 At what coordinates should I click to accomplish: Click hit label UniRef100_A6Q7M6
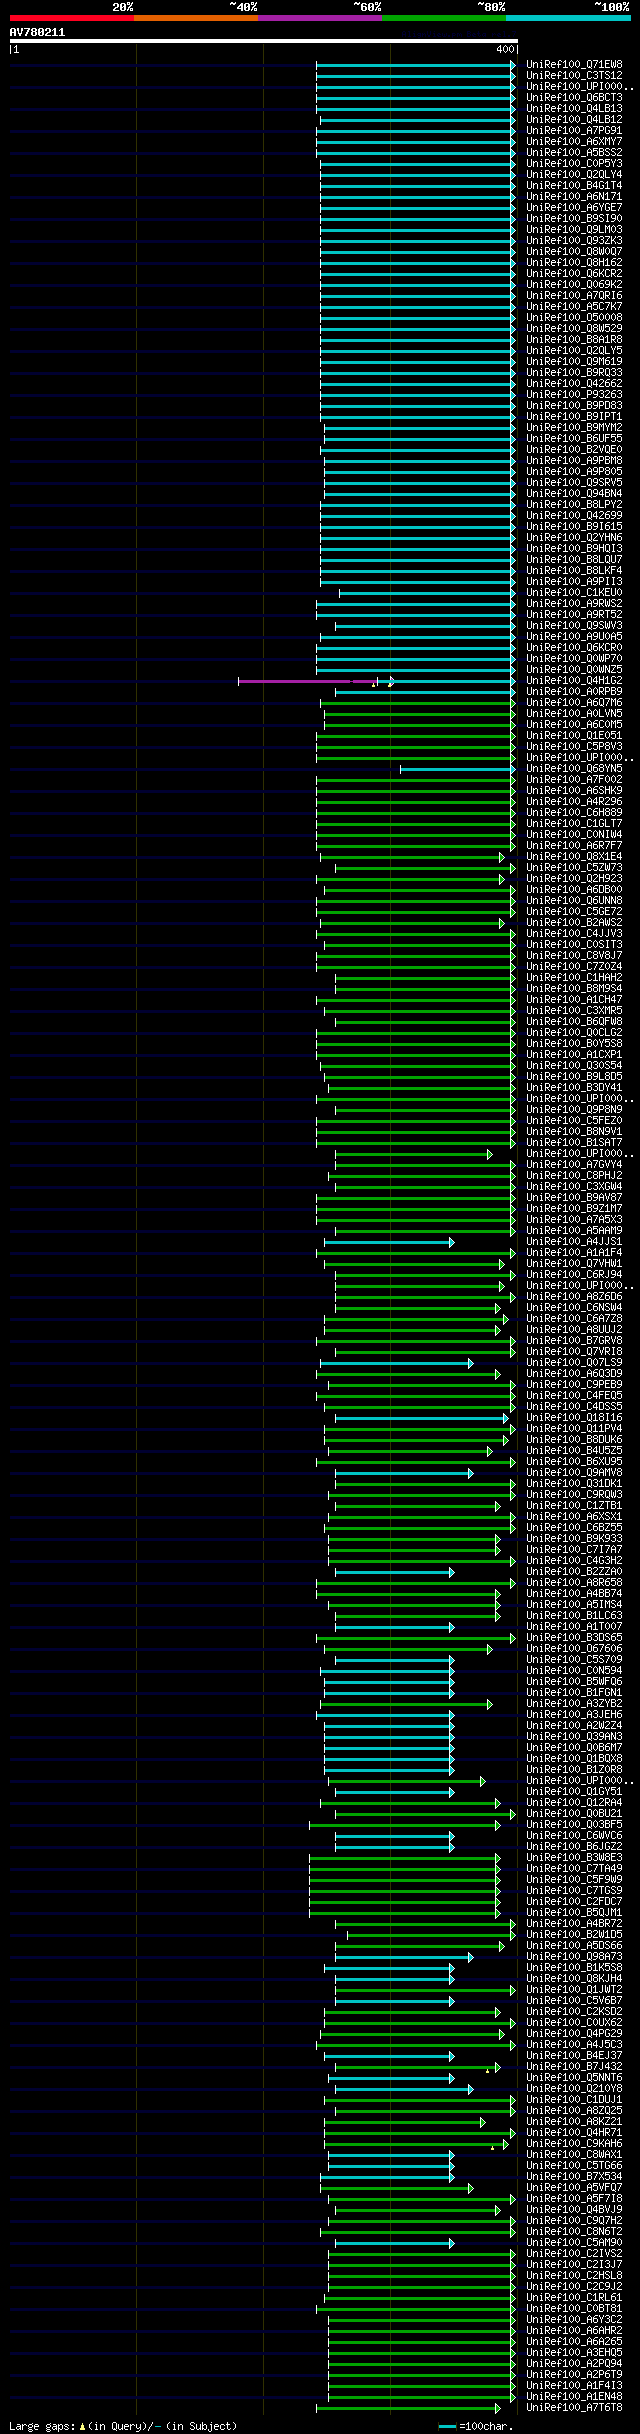click(x=574, y=703)
